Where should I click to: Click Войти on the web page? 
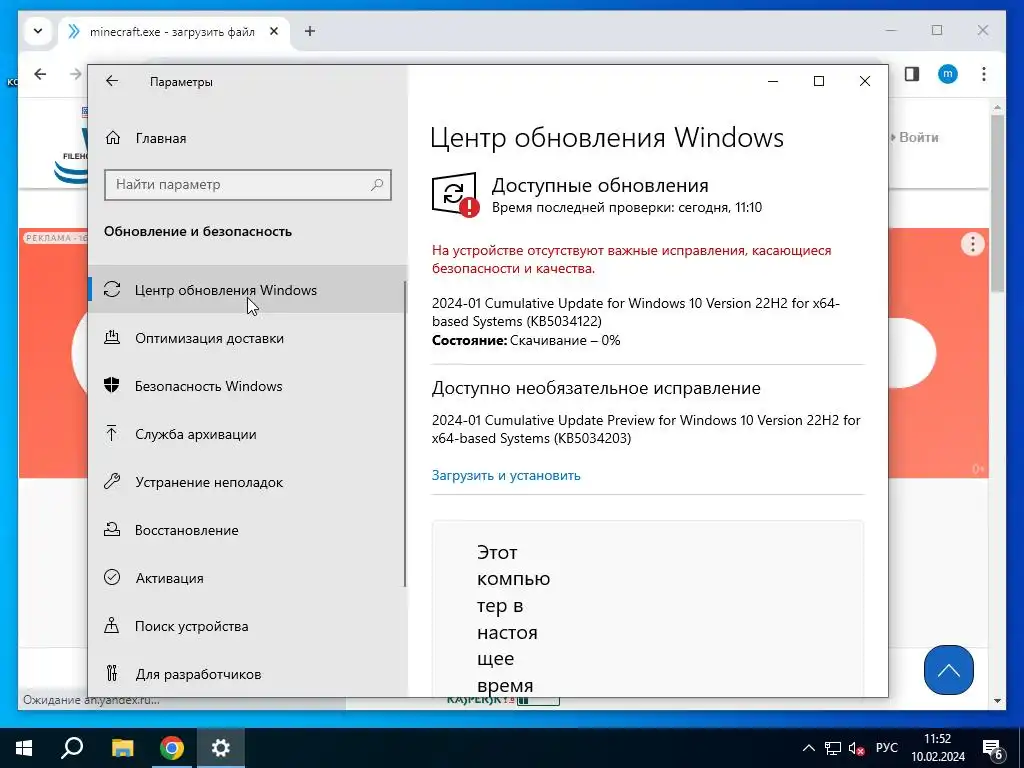[x=918, y=137]
